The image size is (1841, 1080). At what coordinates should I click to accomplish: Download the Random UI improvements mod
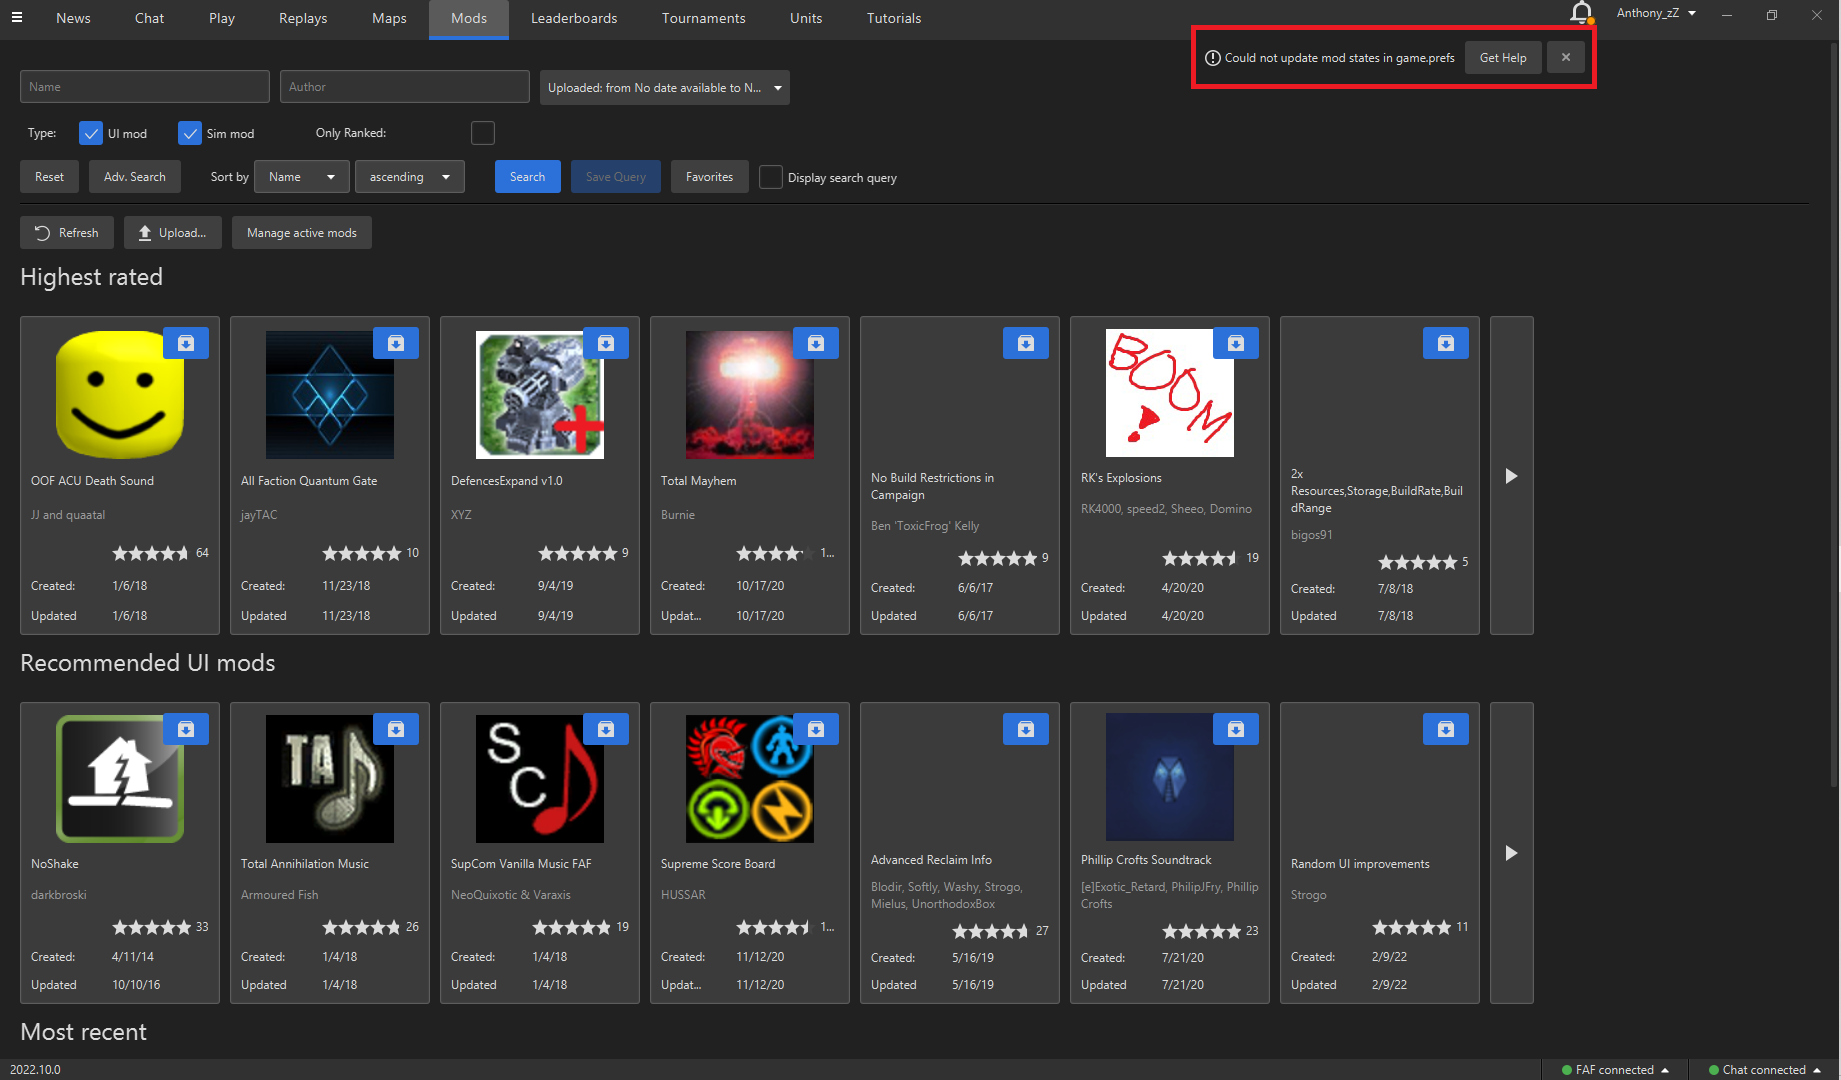(1446, 729)
